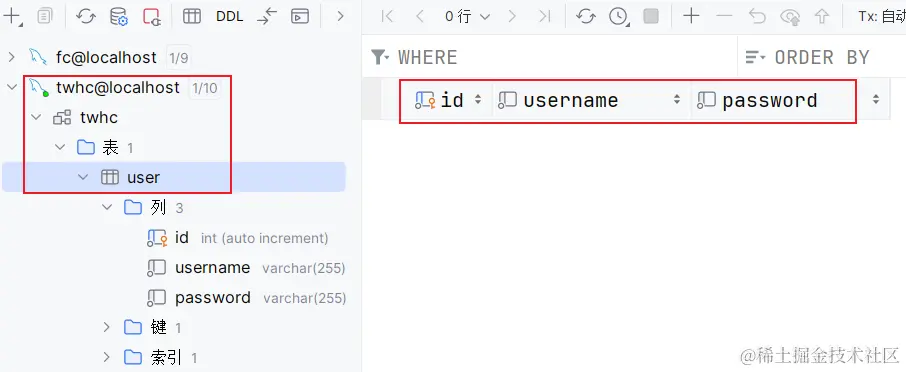Open the filter icon dropdown beside WHERE
The height and width of the screenshot is (372, 906).
point(380,57)
